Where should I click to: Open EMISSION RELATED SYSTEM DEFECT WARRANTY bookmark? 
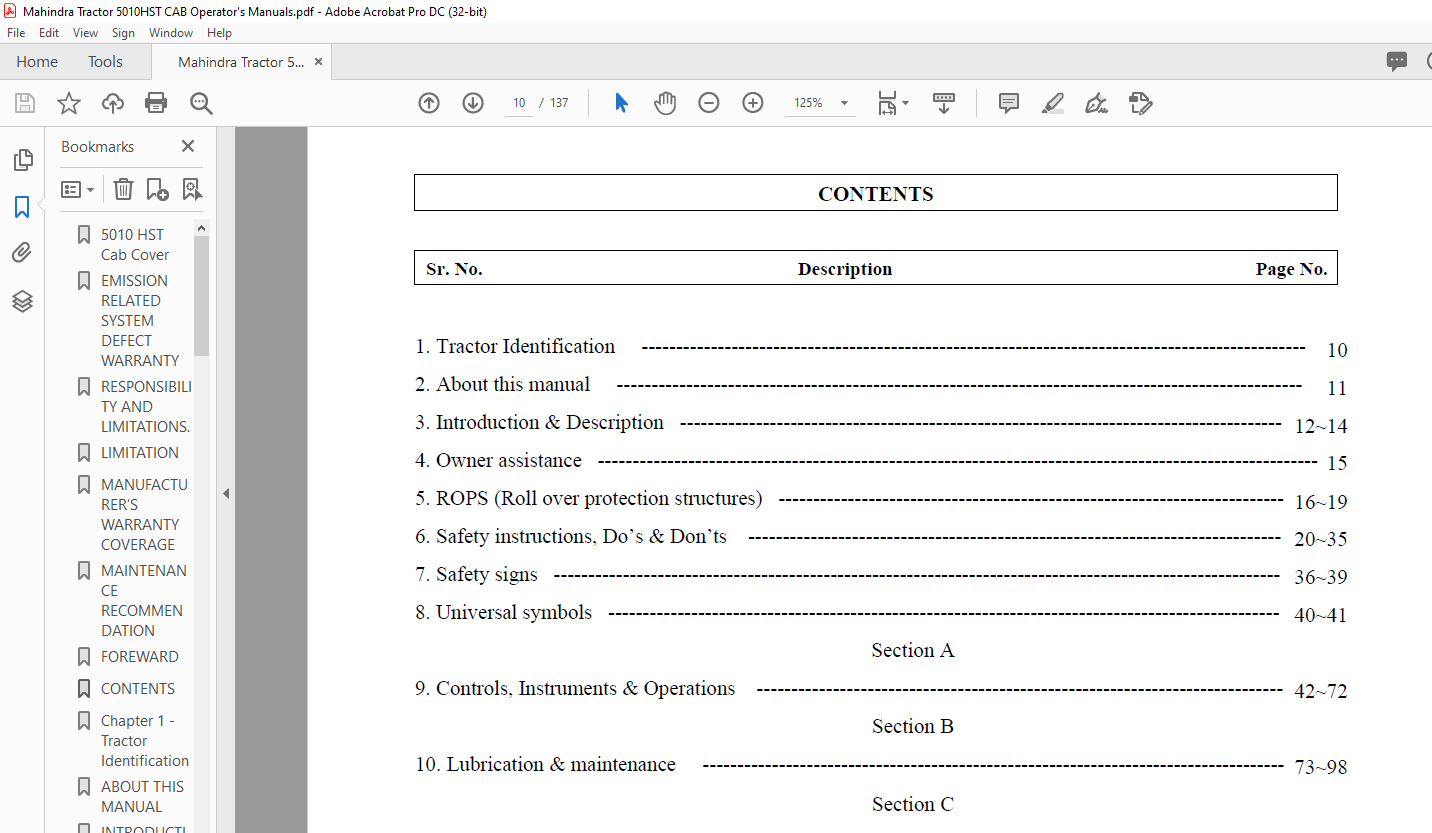click(140, 320)
